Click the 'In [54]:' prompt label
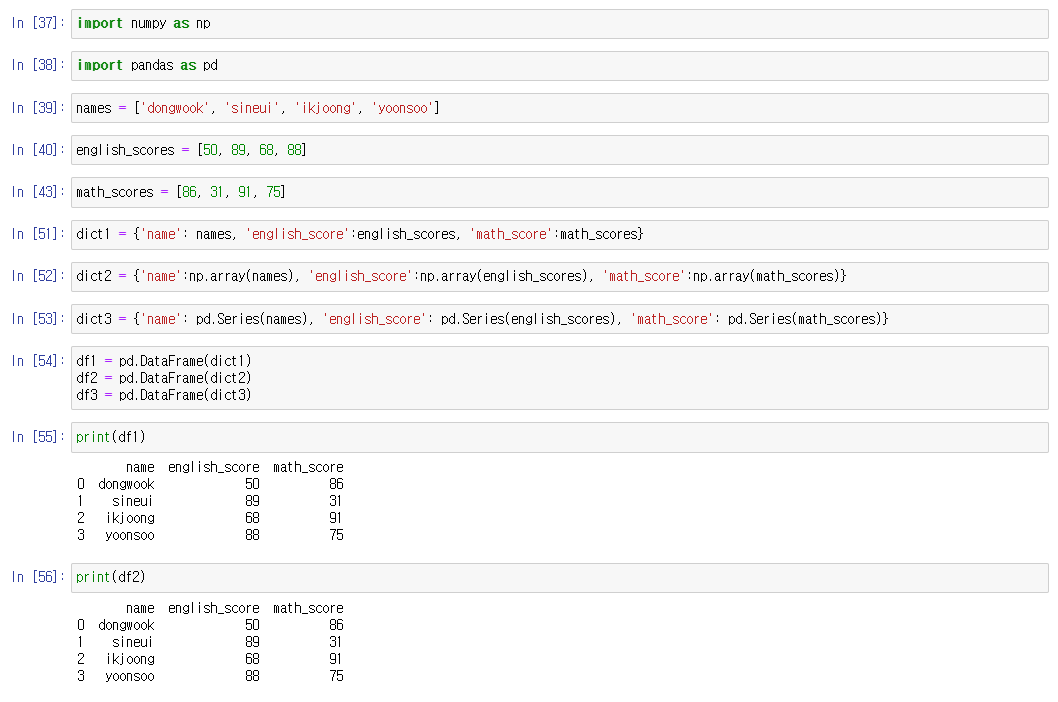Image resolution: width=1058 pixels, height=702 pixels. [x=38, y=360]
